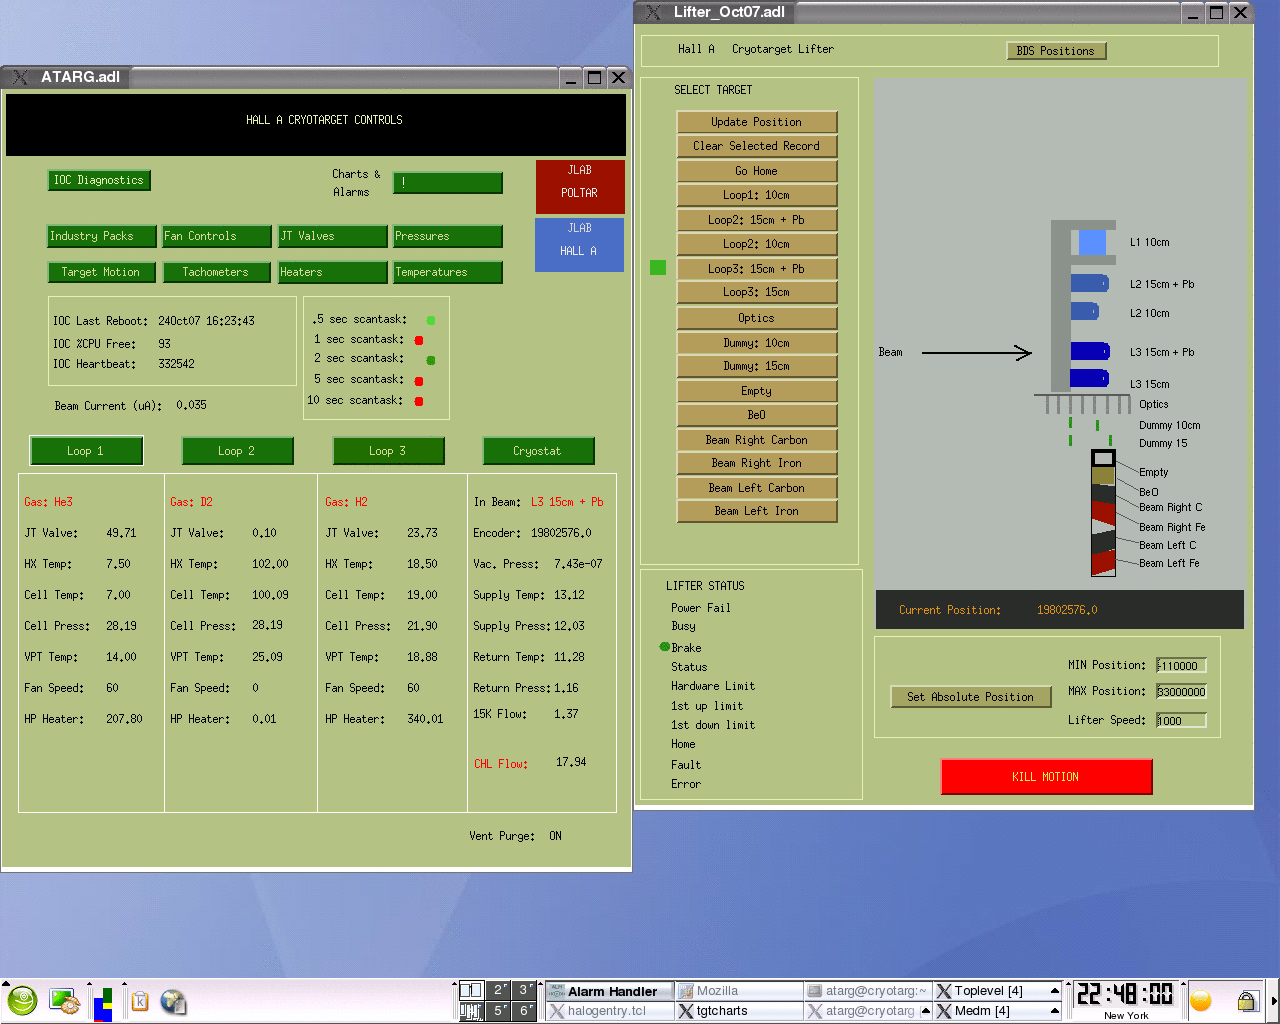Viewport: 1280px width, 1024px height.
Task: Switch to virtual desktop 6 in pager
Action: 525,1011
